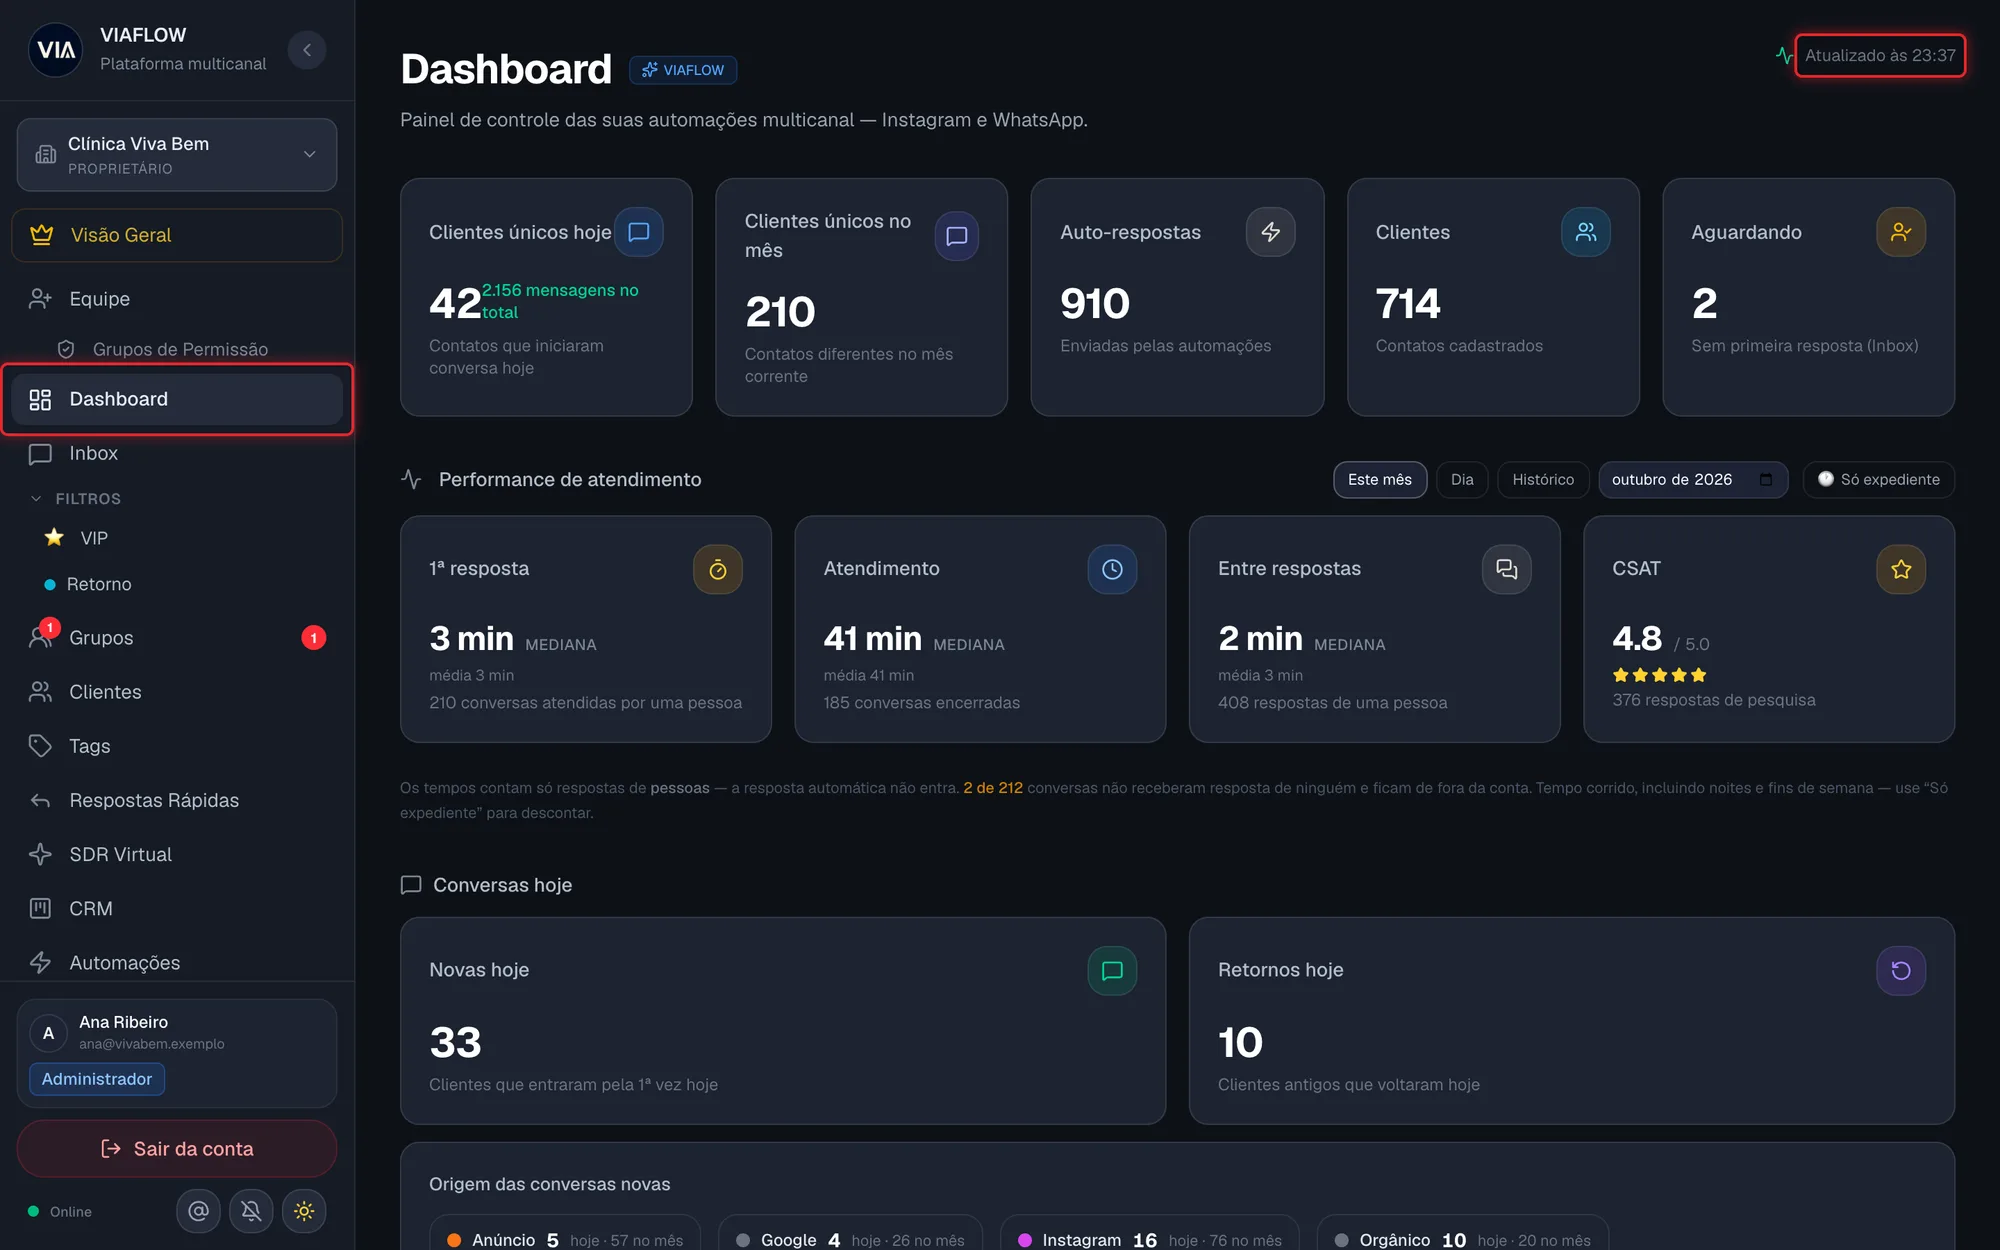Click the Retornos hoje refresh icon
This screenshot has width=2000, height=1250.
pos(1901,971)
